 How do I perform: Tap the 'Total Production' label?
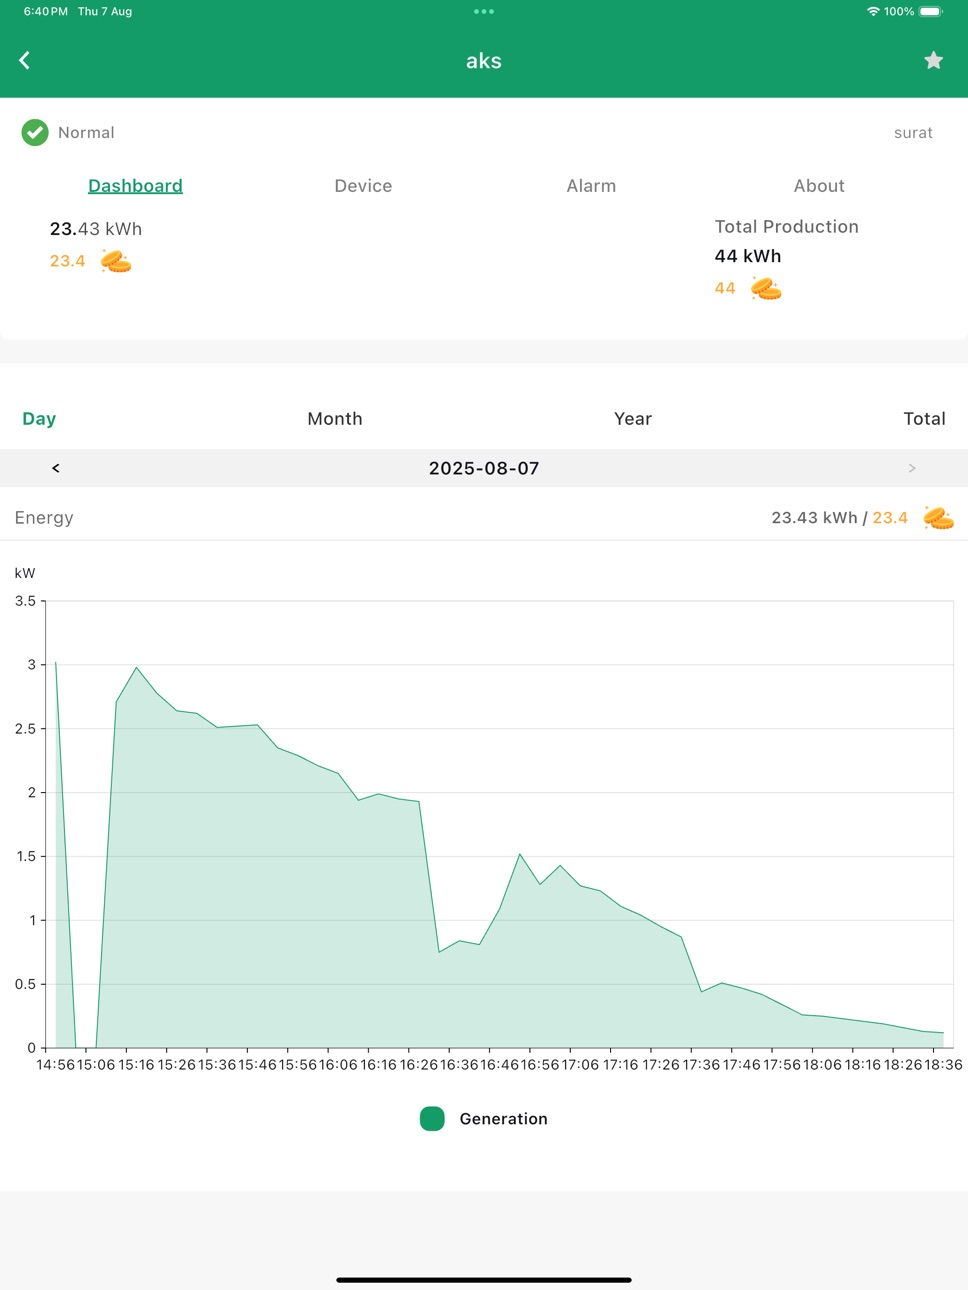coord(787,227)
